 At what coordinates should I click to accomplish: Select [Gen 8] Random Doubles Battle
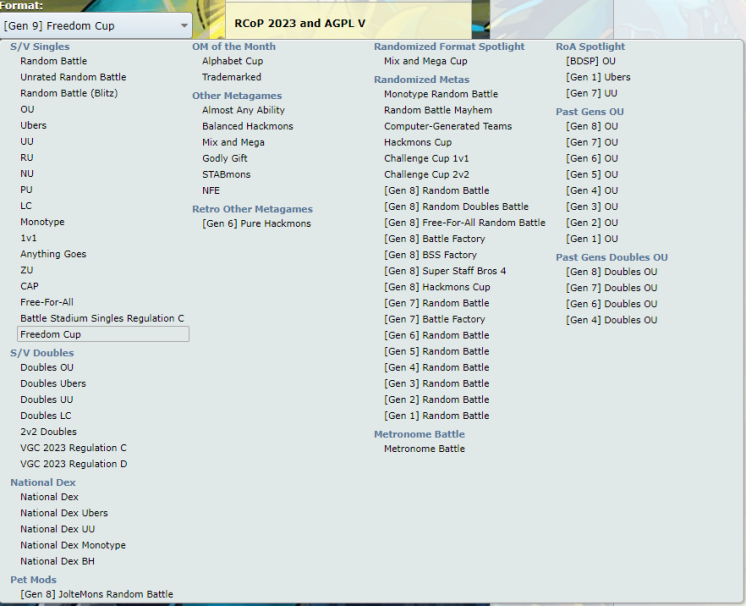click(x=456, y=207)
